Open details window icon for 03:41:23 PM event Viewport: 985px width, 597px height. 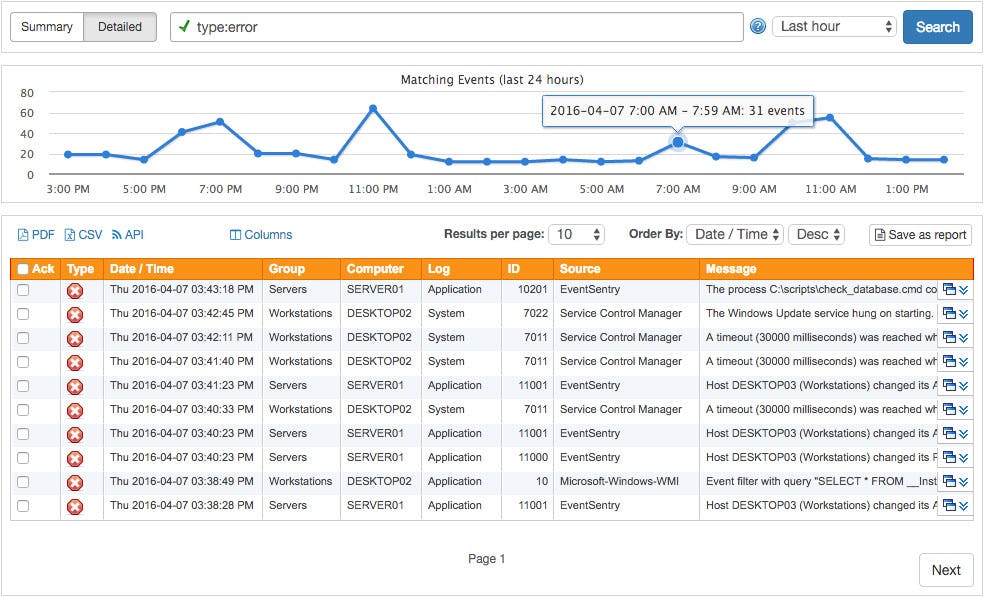pos(949,385)
